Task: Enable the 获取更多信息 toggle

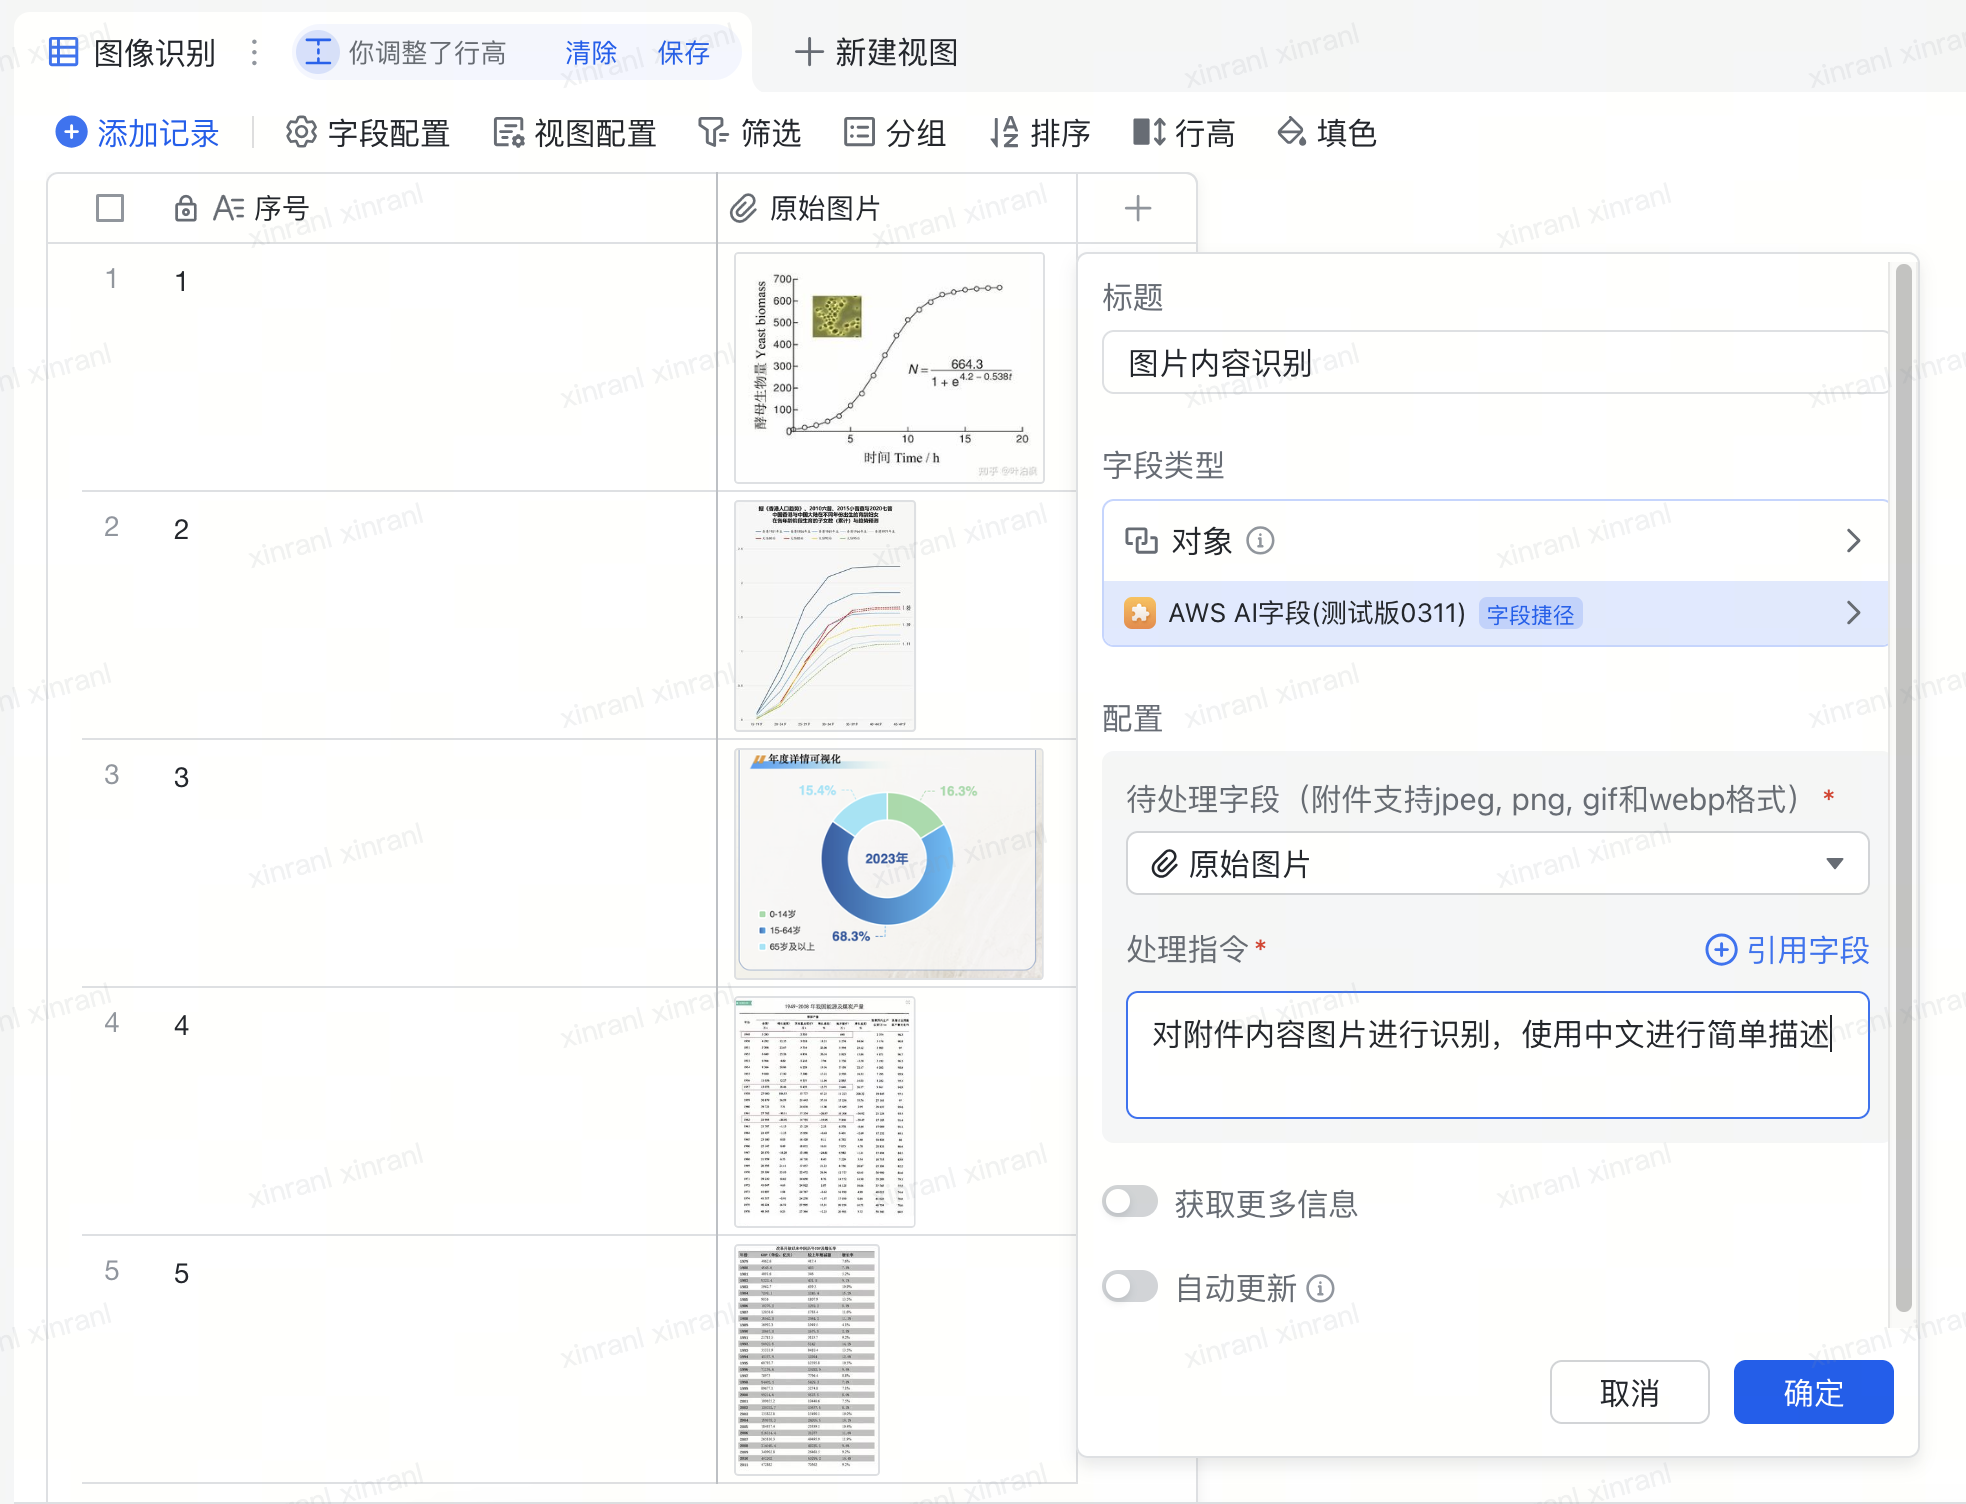Action: [1130, 1202]
